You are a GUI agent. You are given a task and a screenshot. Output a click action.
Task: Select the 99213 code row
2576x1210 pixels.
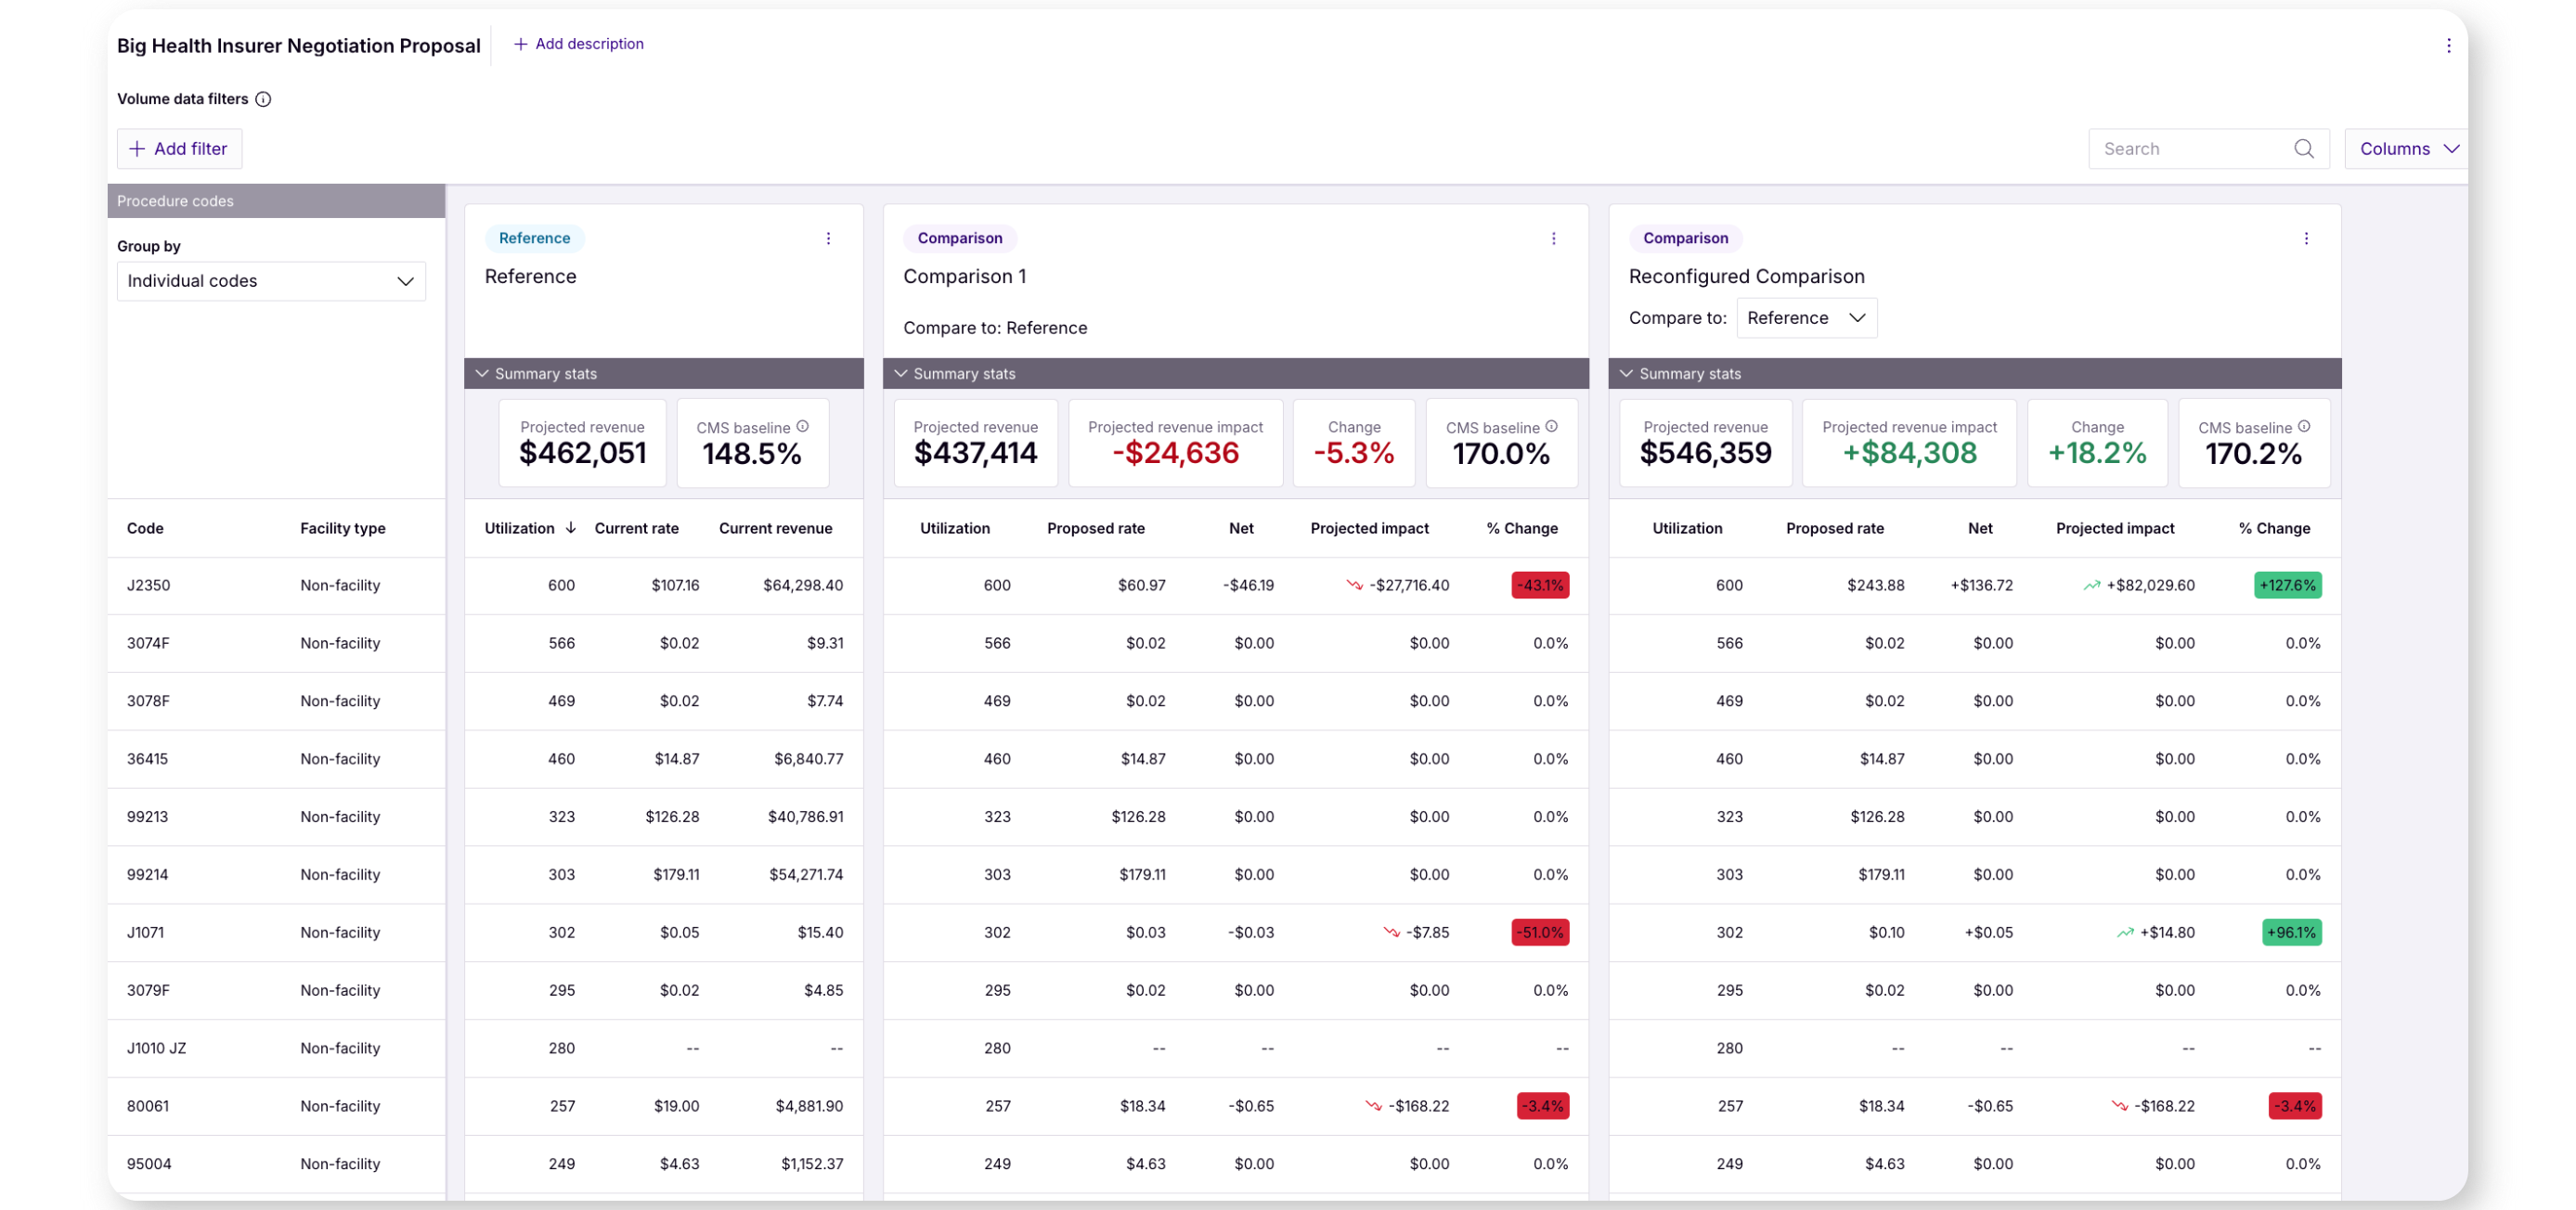(x=276, y=816)
